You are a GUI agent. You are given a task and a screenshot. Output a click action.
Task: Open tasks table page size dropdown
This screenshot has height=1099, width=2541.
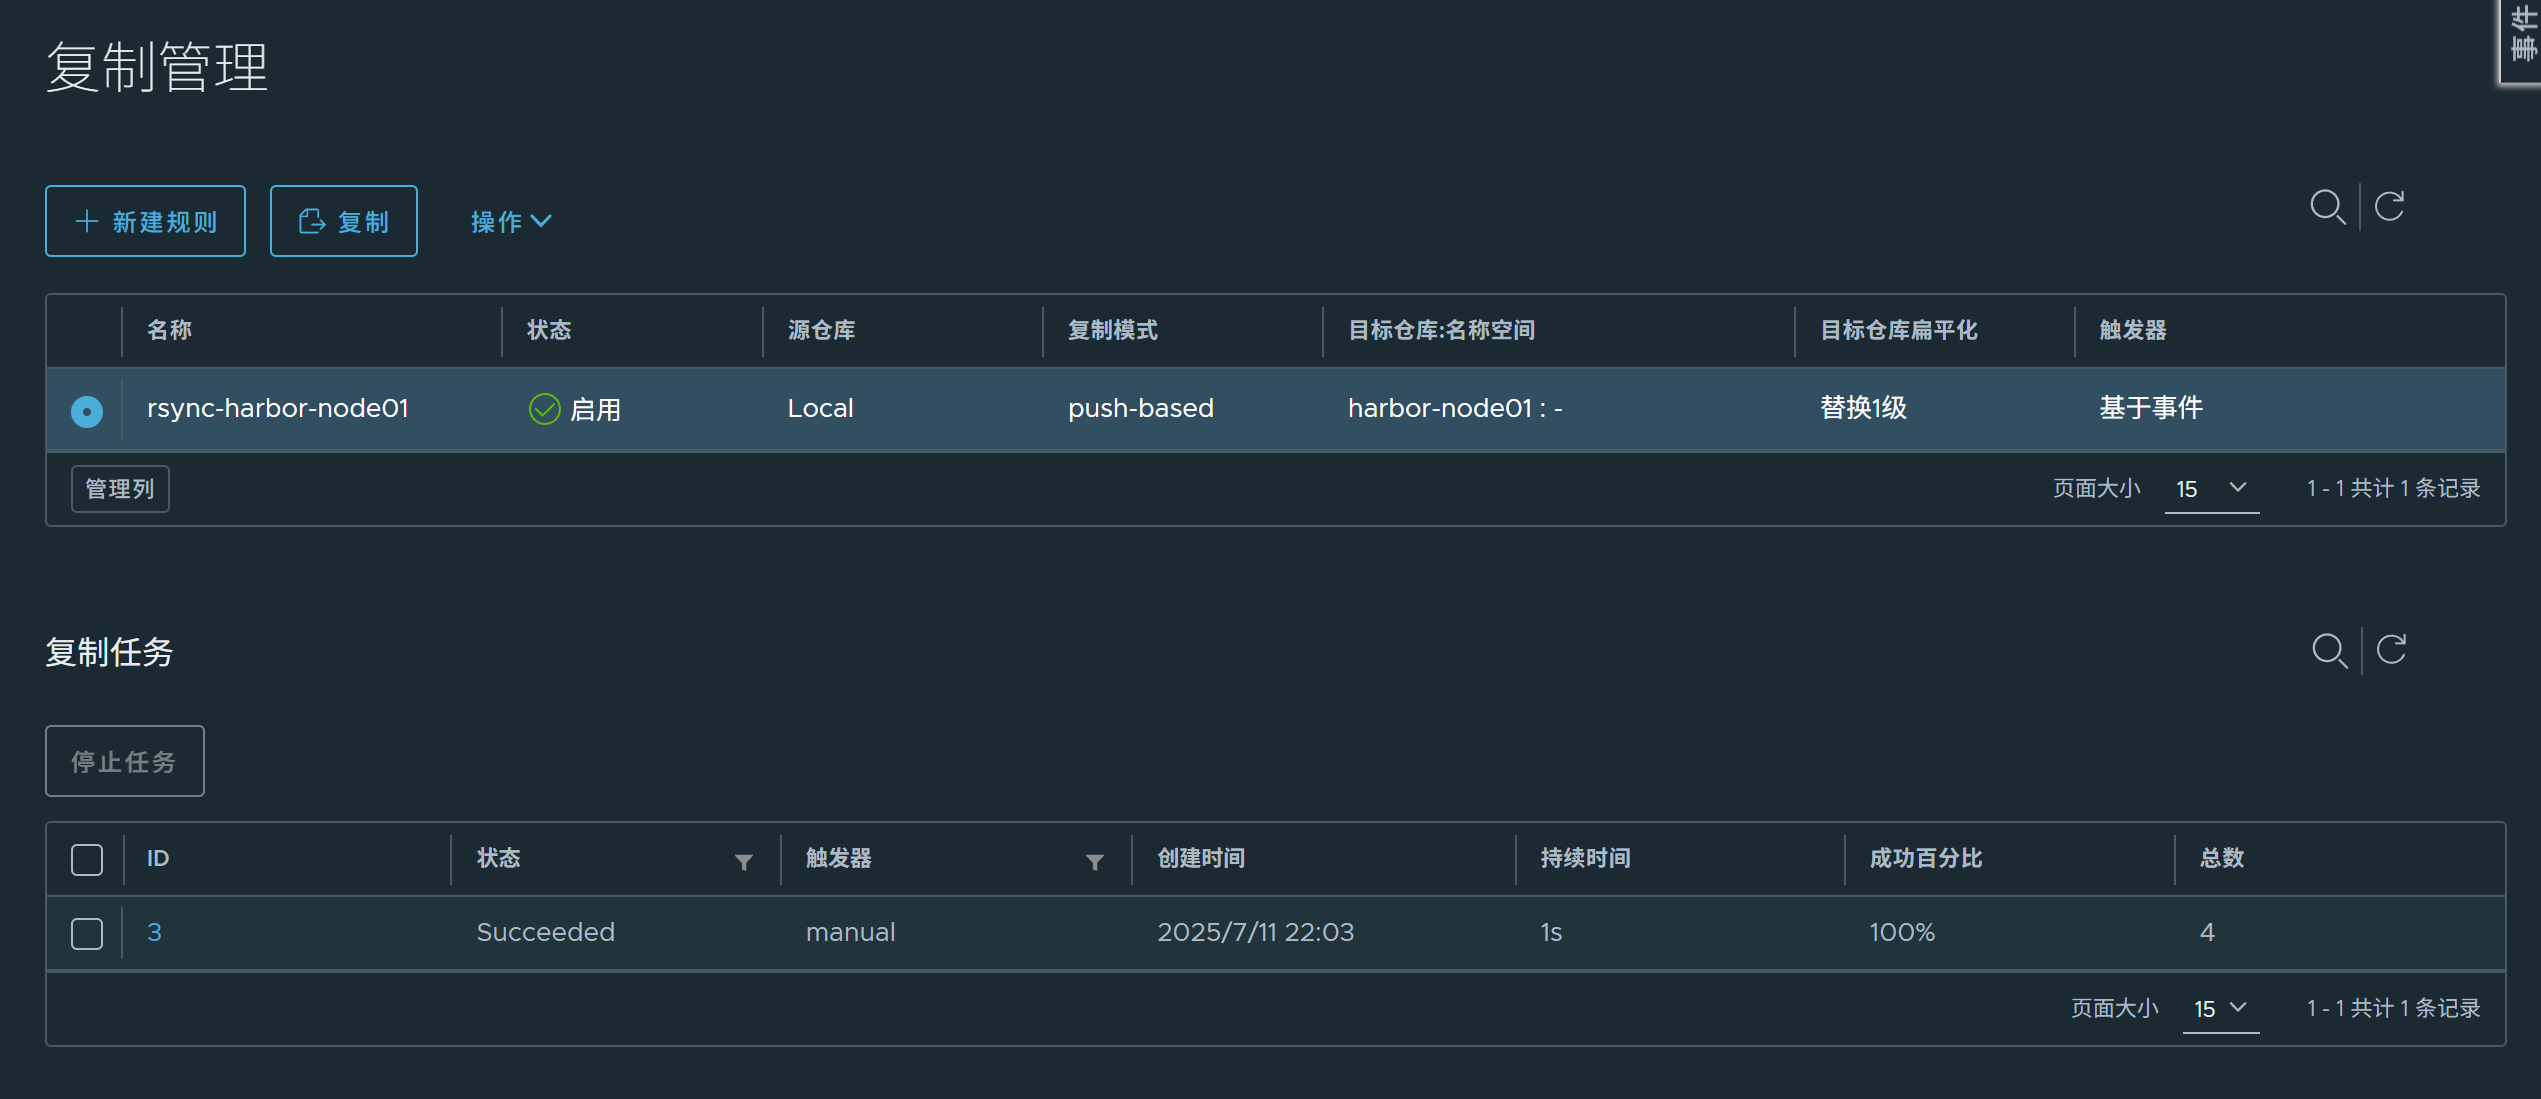pos(2220,1008)
